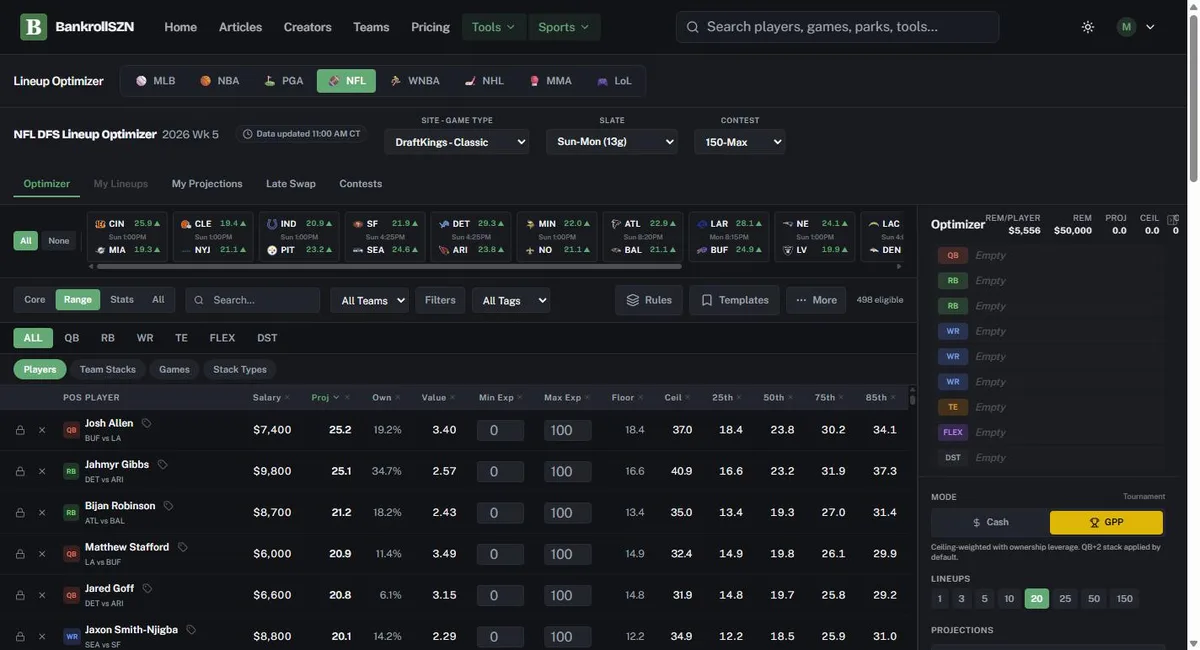Viewport: 1200px width, 650px height.
Task: Exclude Jahmyr Gibbs using the X icon
Action: click(x=42, y=471)
